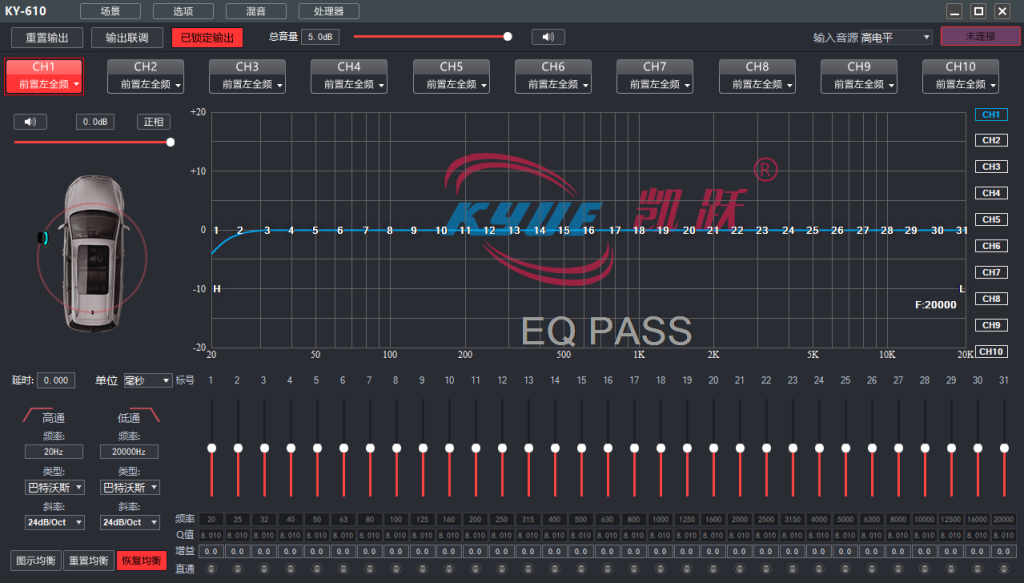This screenshot has width=1024, height=583.
Task: Click the EQ band 1 gain slider
Action: tap(212, 448)
